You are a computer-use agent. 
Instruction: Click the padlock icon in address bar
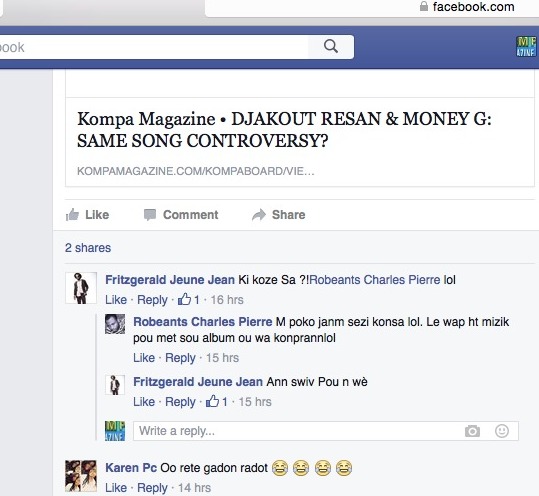(x=424, y=6)
